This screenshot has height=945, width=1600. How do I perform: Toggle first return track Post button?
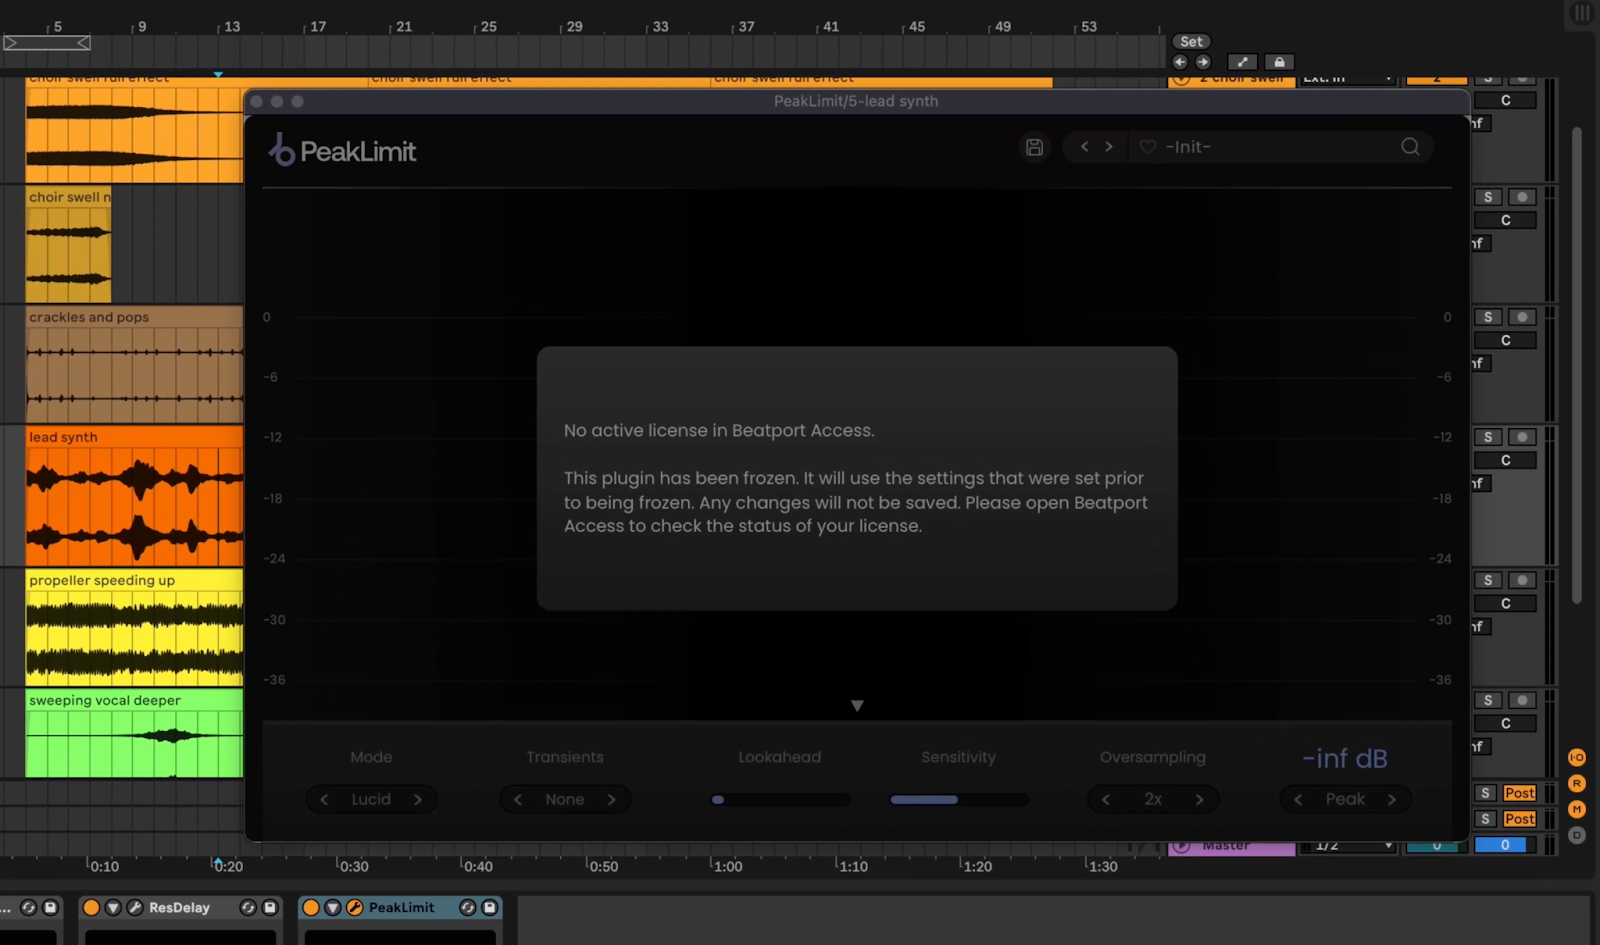pos(1519,793)
